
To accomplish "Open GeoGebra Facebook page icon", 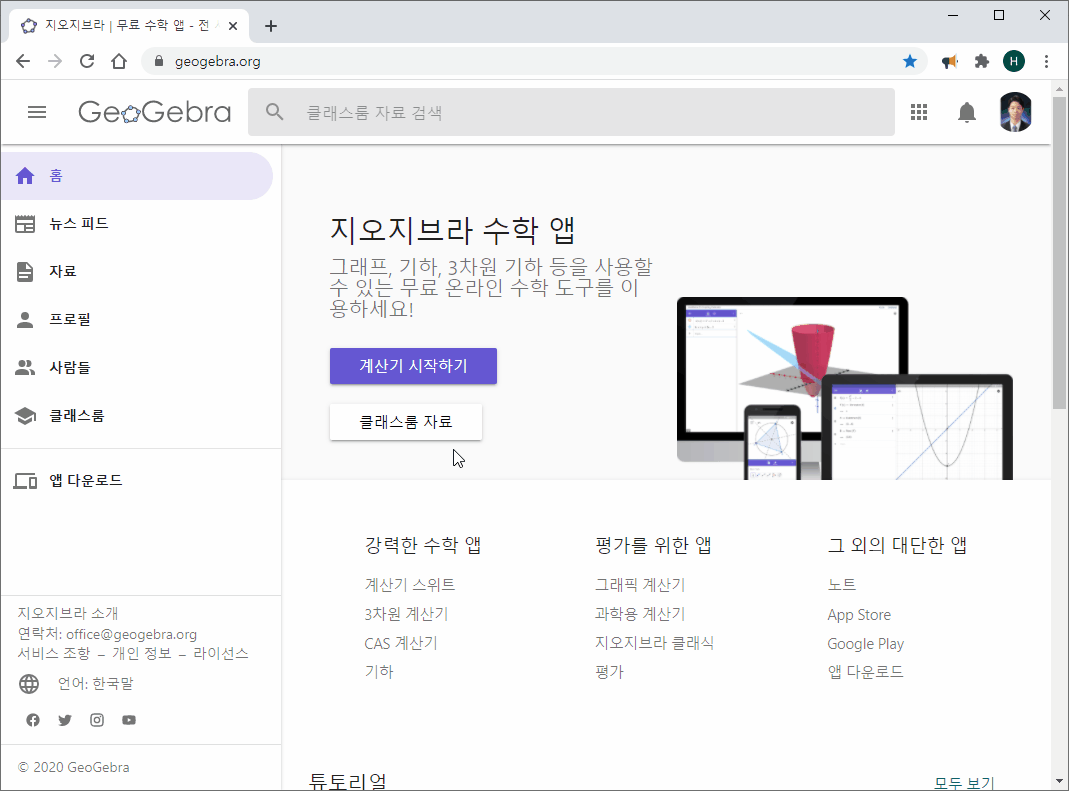I will point(33,720).
